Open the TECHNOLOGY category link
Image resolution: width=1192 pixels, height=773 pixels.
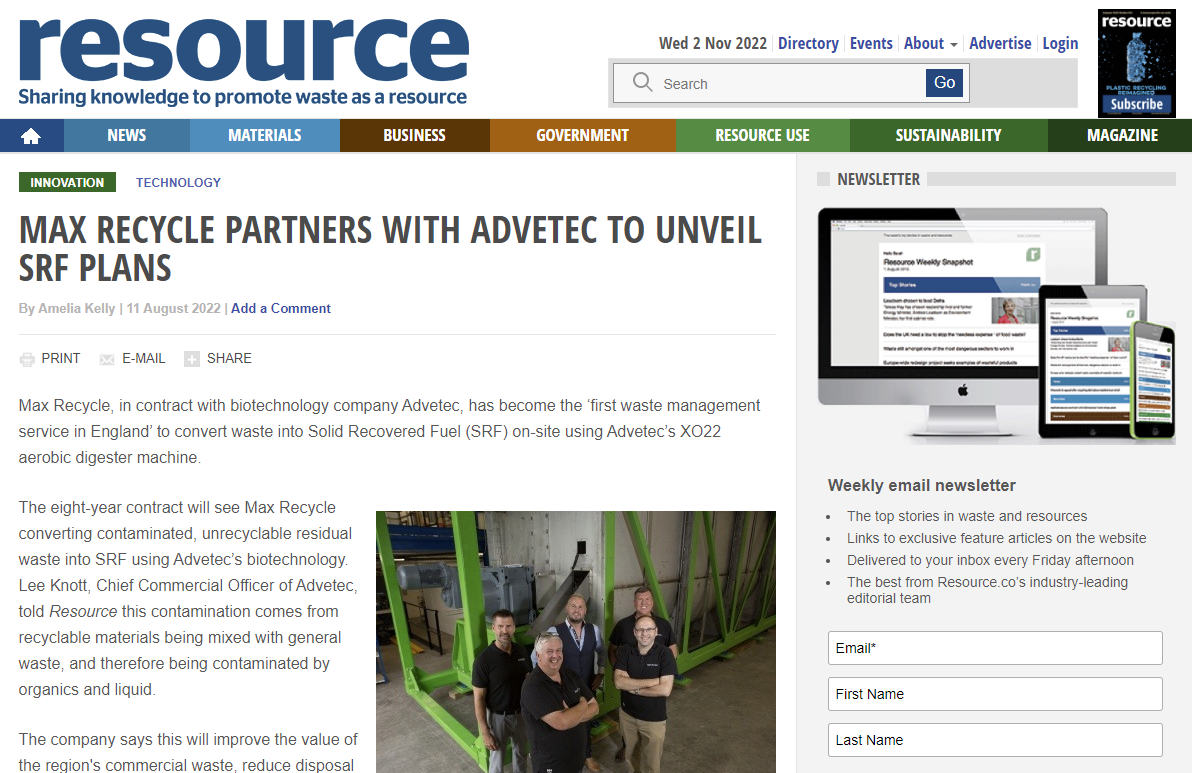tap(179, 182)
